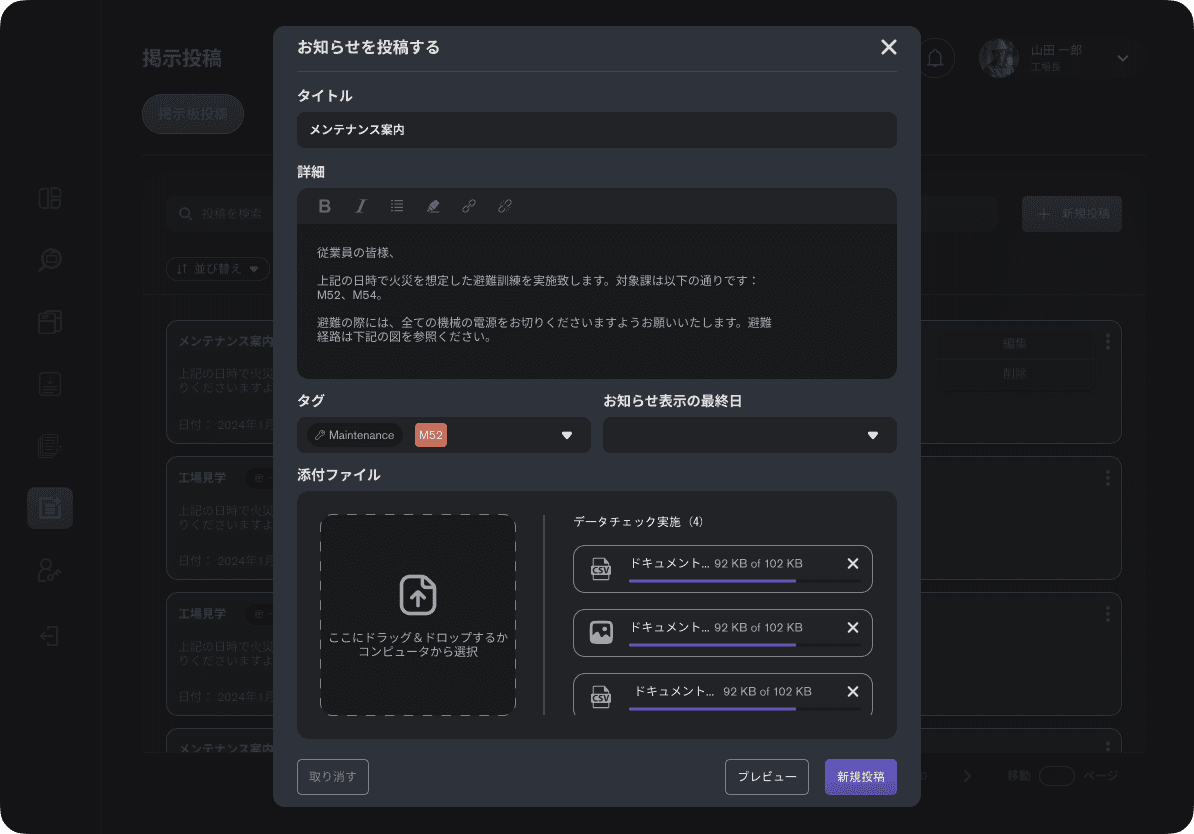Image resolution: width=1194 pixels, height=834 pixels.
Task: Insert a hyperlink using the link icon
Action: [x=468, y=206]
